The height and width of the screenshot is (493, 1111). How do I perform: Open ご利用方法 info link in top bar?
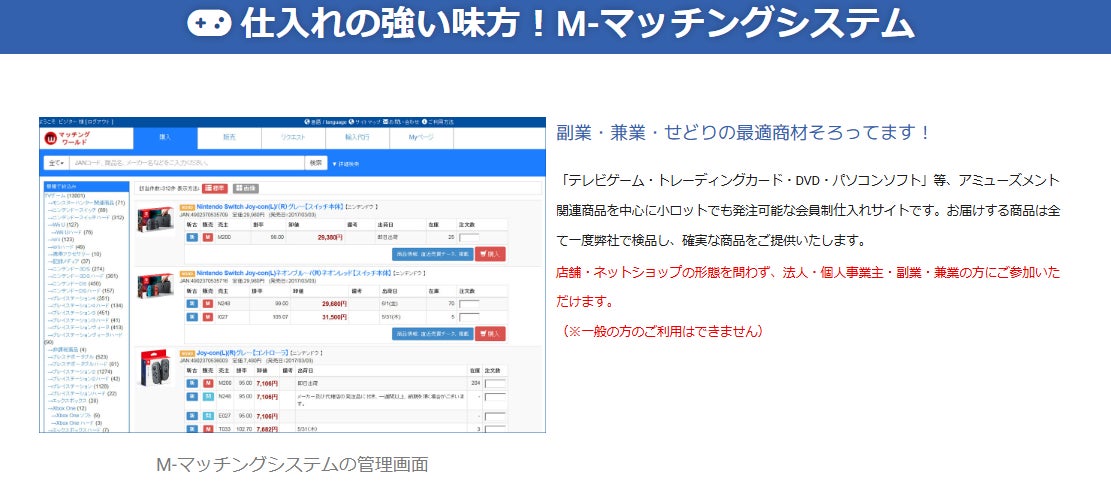pyautogui.click(x=438, y=122)
